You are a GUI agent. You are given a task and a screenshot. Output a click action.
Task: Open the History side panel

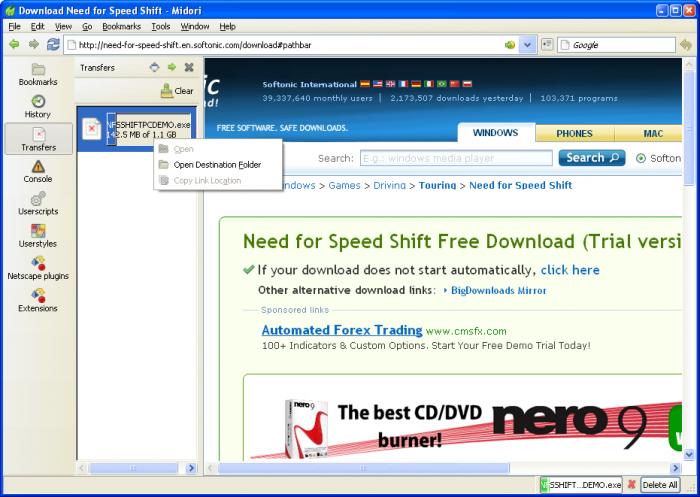[38, 107]
